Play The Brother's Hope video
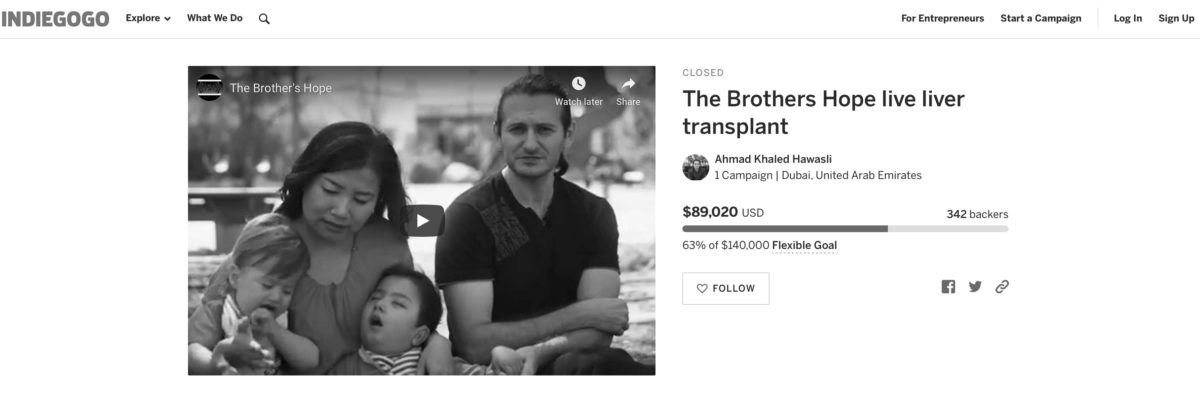 coord(423,221)
